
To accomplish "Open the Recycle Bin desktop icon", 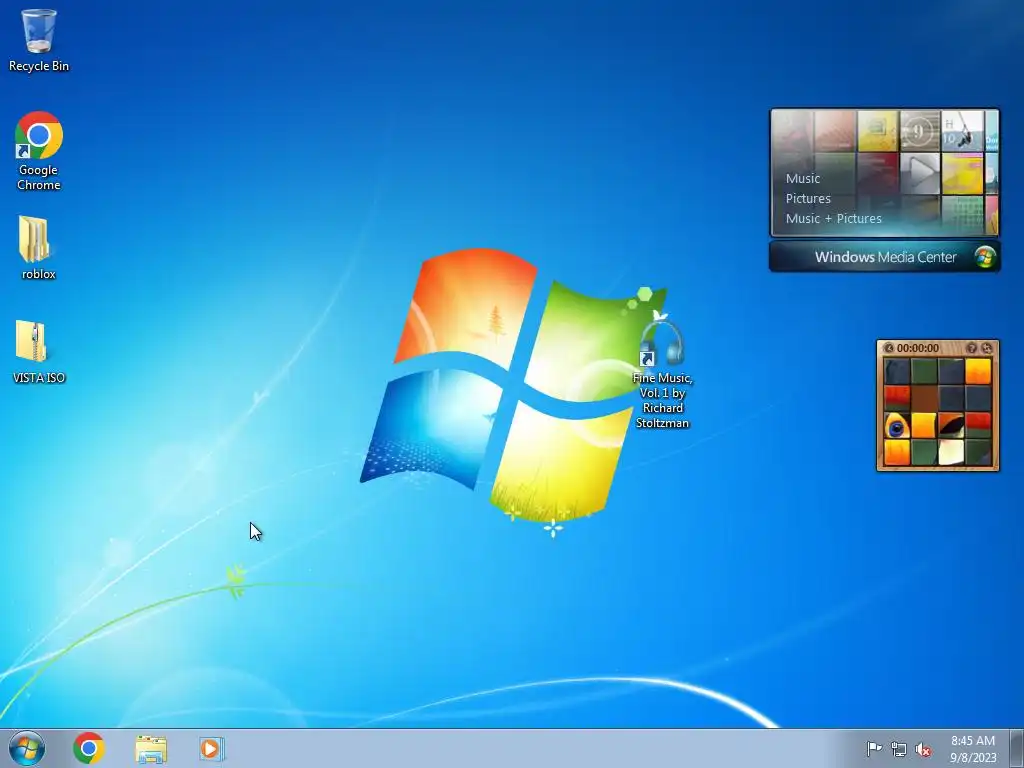I will point(39,40).
